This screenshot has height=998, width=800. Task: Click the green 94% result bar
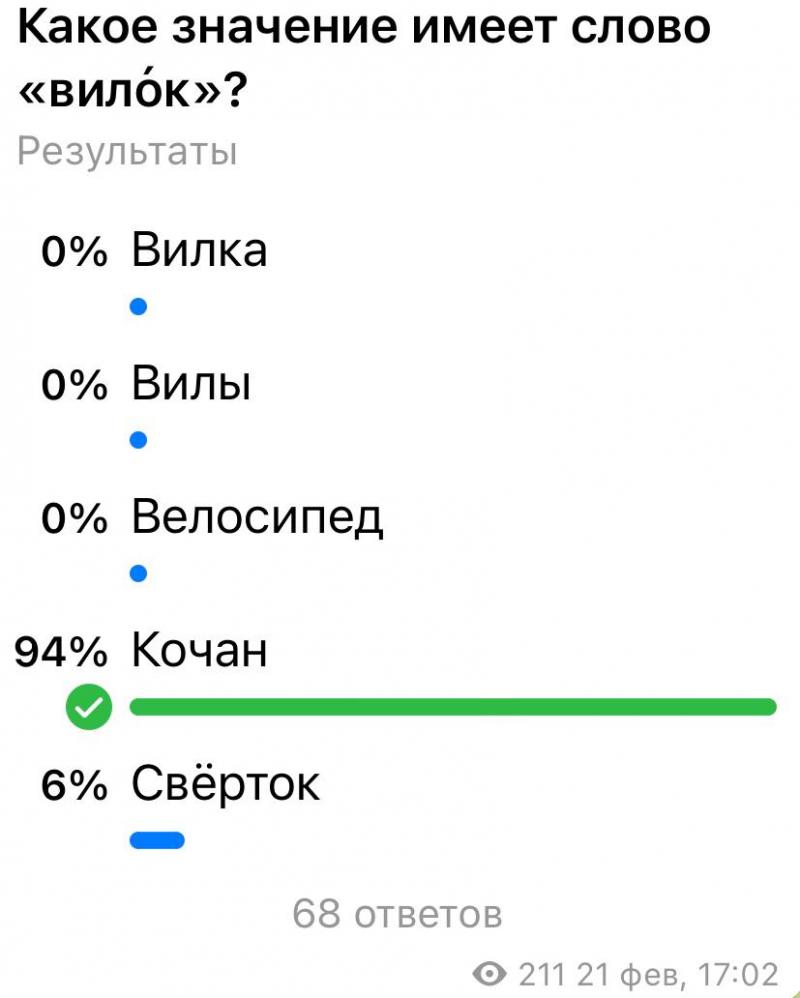coord(453,706)
